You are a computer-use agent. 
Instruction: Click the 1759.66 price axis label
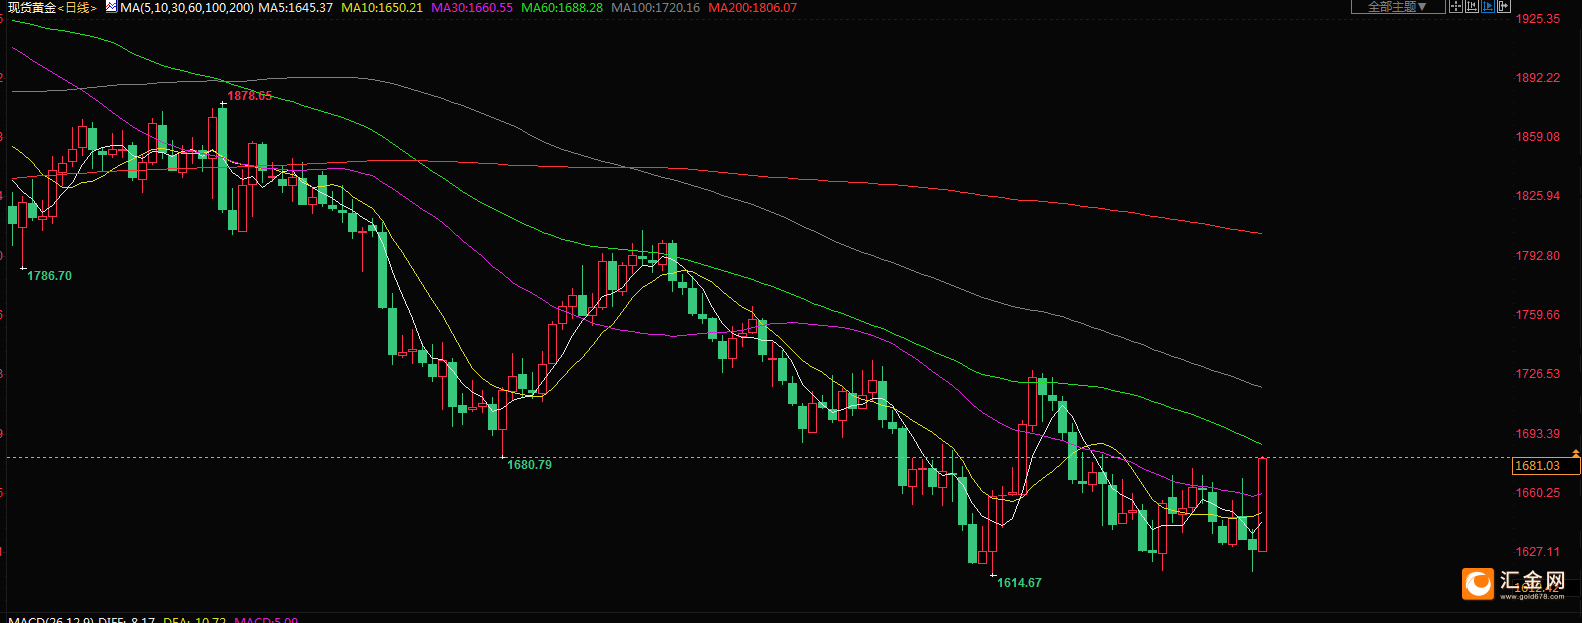pyautogui.click(x=1538, y=315)
